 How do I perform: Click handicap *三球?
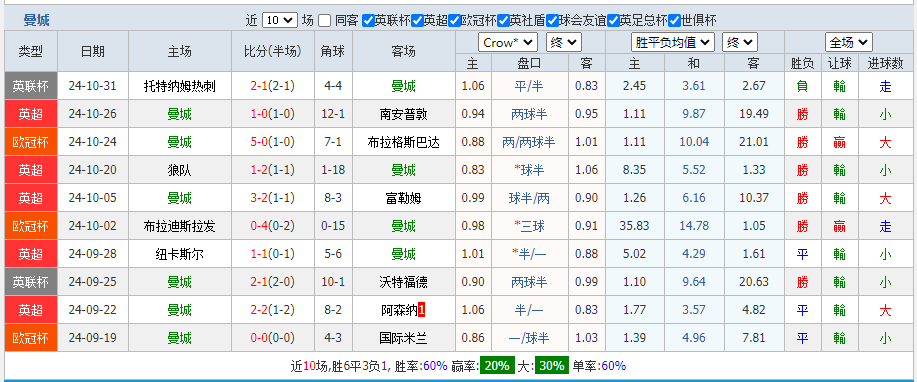coord(529,226)
